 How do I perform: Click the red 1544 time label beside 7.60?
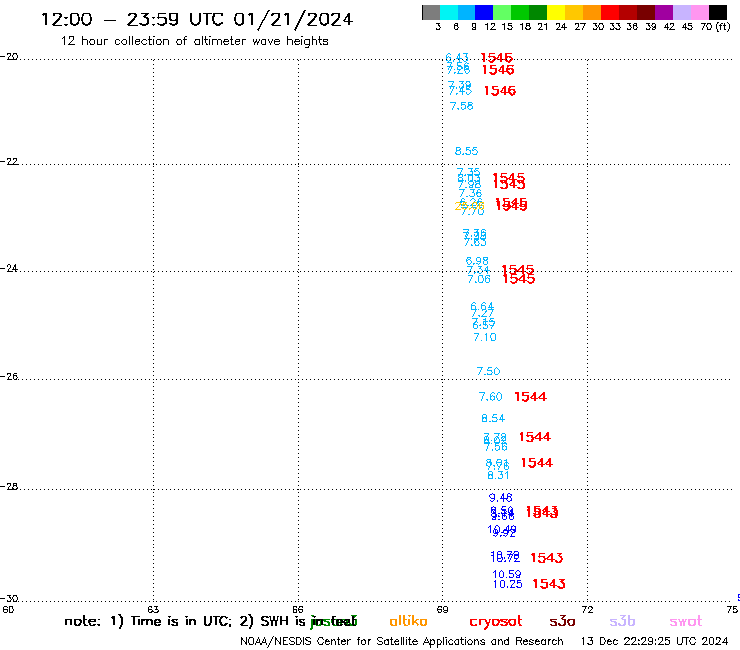(530, 397)
